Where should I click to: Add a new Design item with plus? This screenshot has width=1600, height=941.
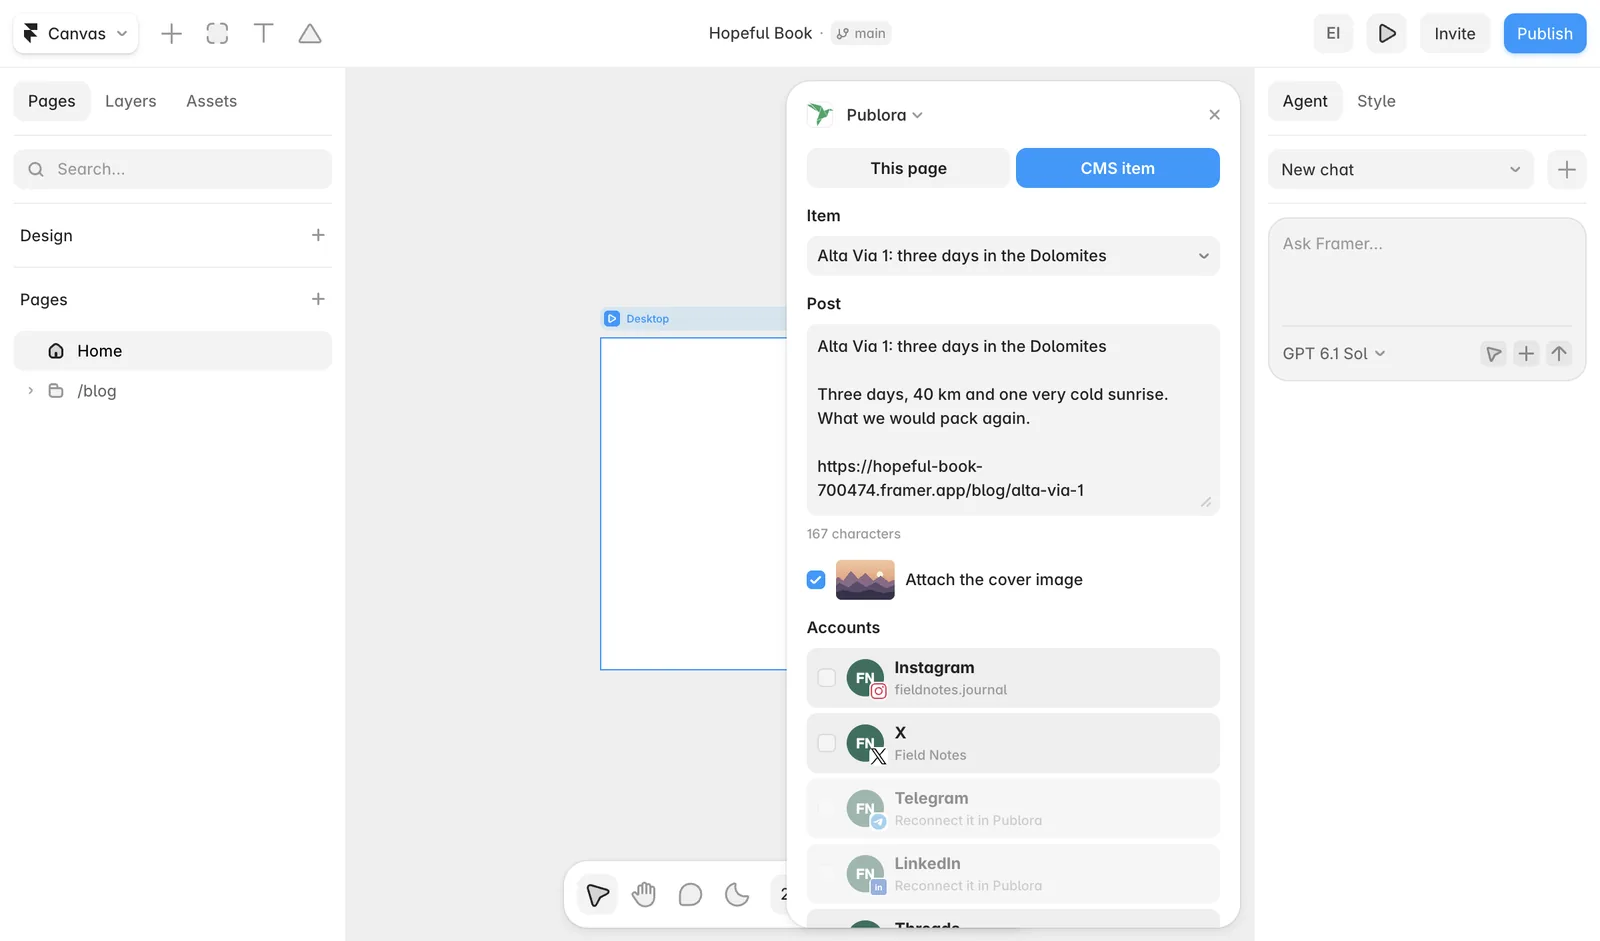(x=318, y=235)
